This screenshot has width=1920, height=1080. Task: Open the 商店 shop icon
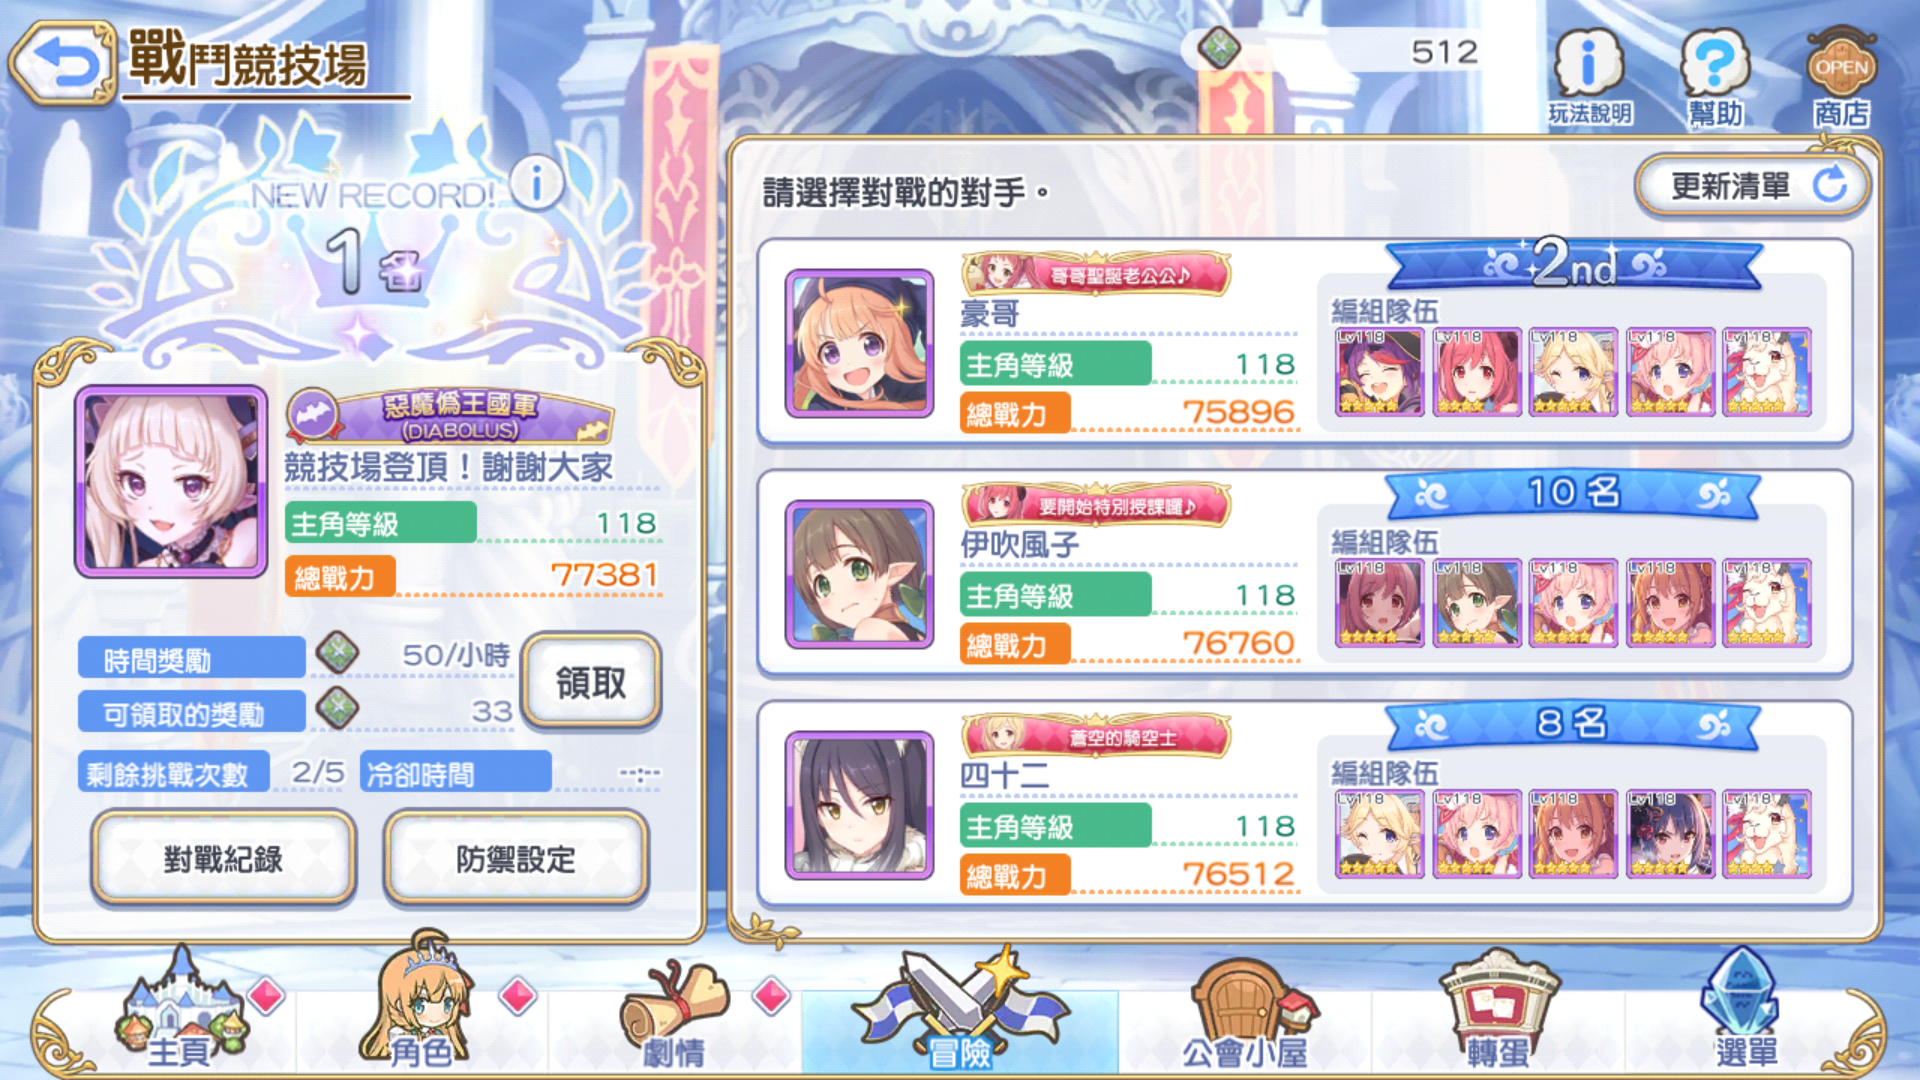click(1841, 77)
